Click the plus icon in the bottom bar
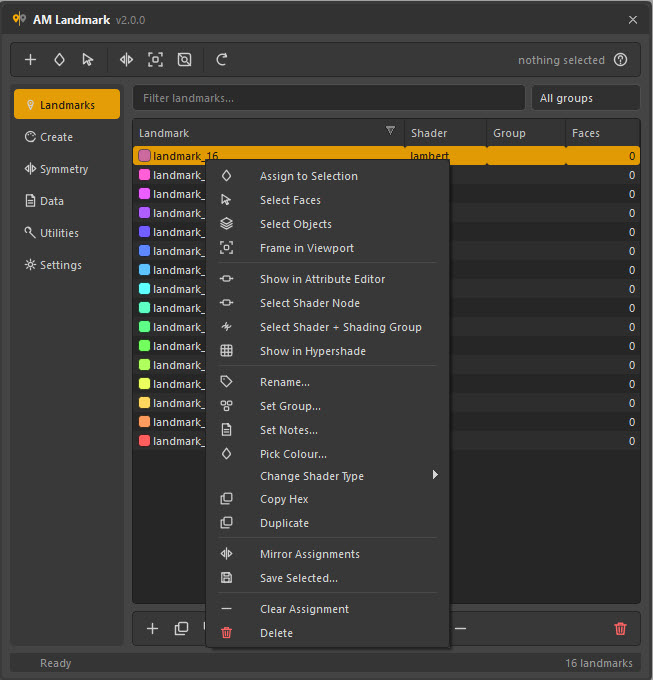Screen dimensions: 653x680 152,628
